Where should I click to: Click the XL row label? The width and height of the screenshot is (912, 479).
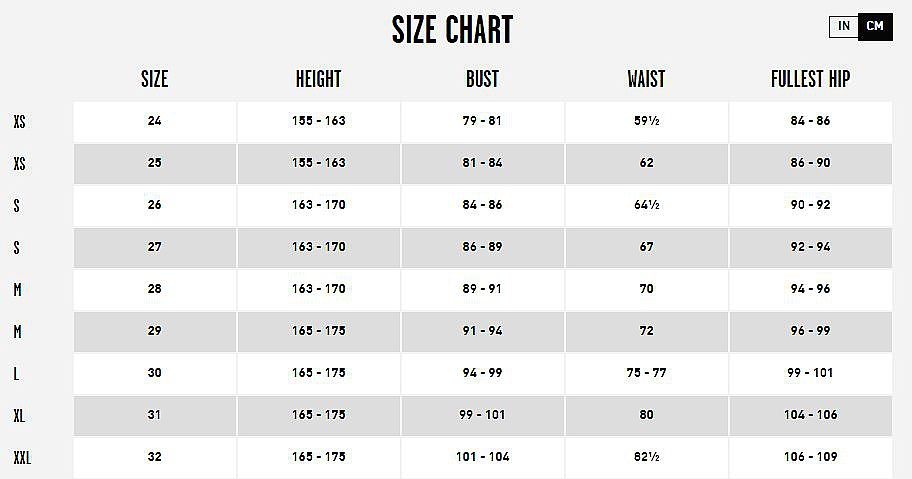click(20, 415)
